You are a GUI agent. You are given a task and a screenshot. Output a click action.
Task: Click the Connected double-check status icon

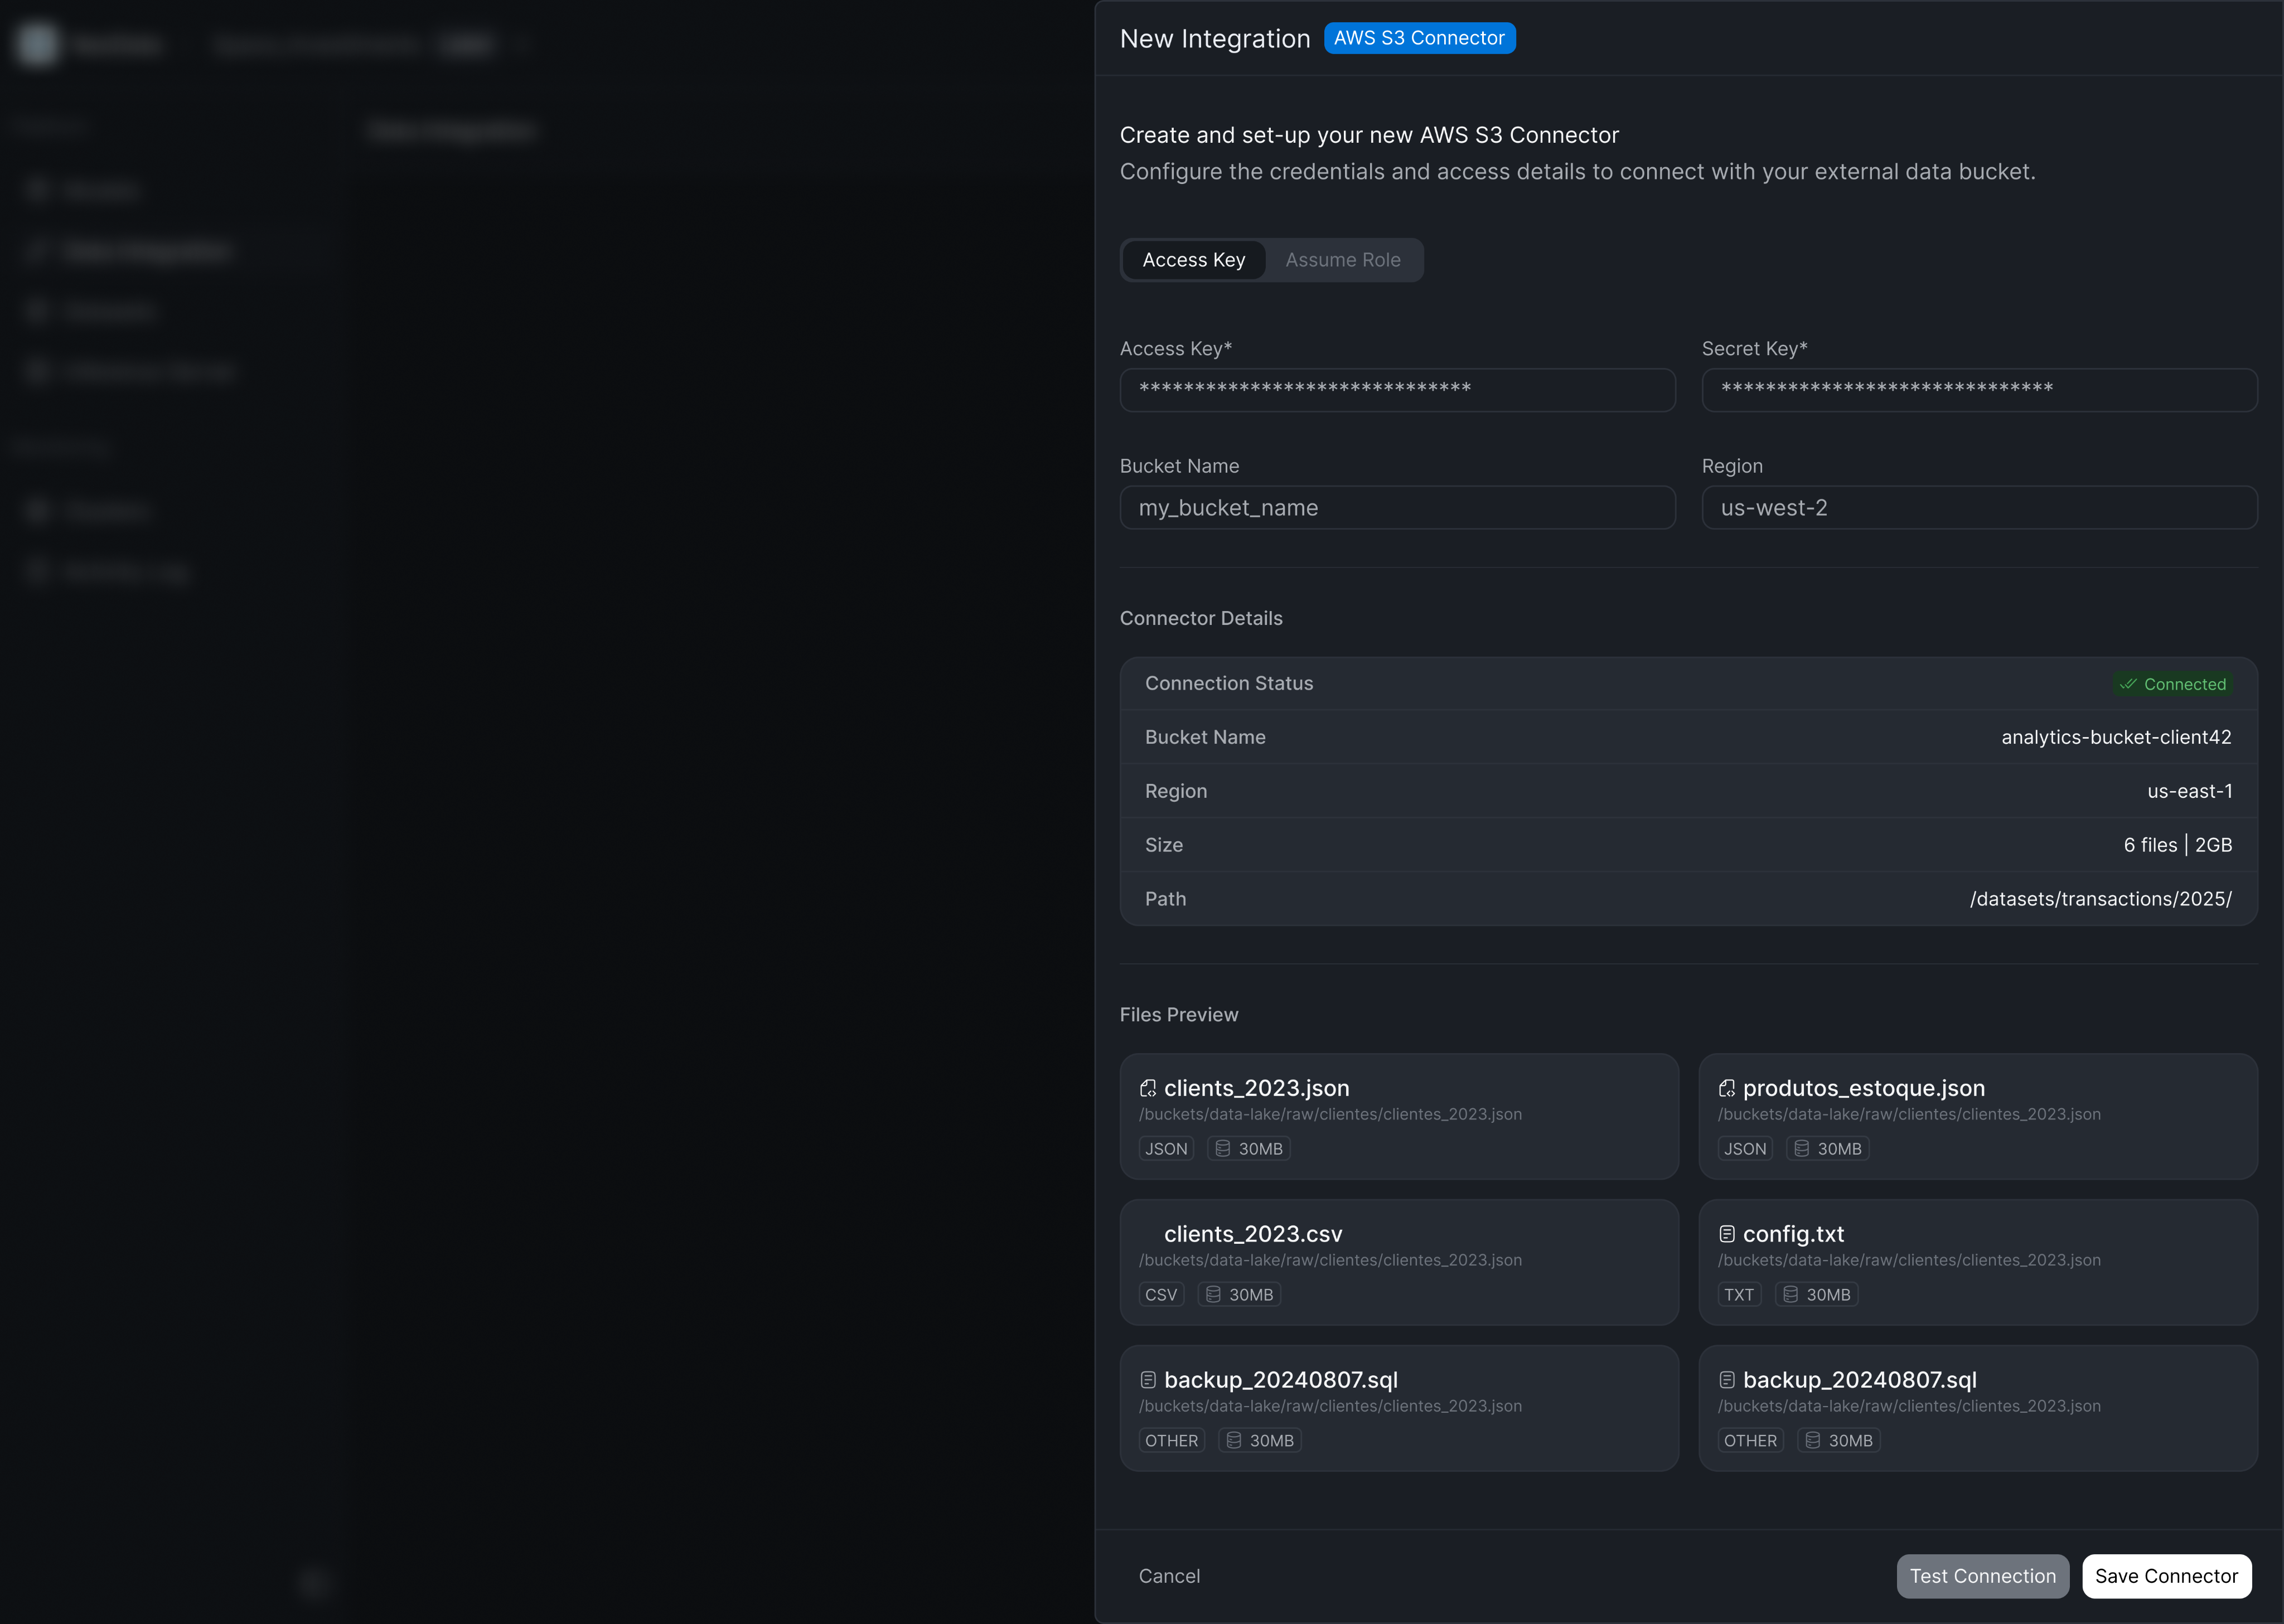(x=2128, y=684)
